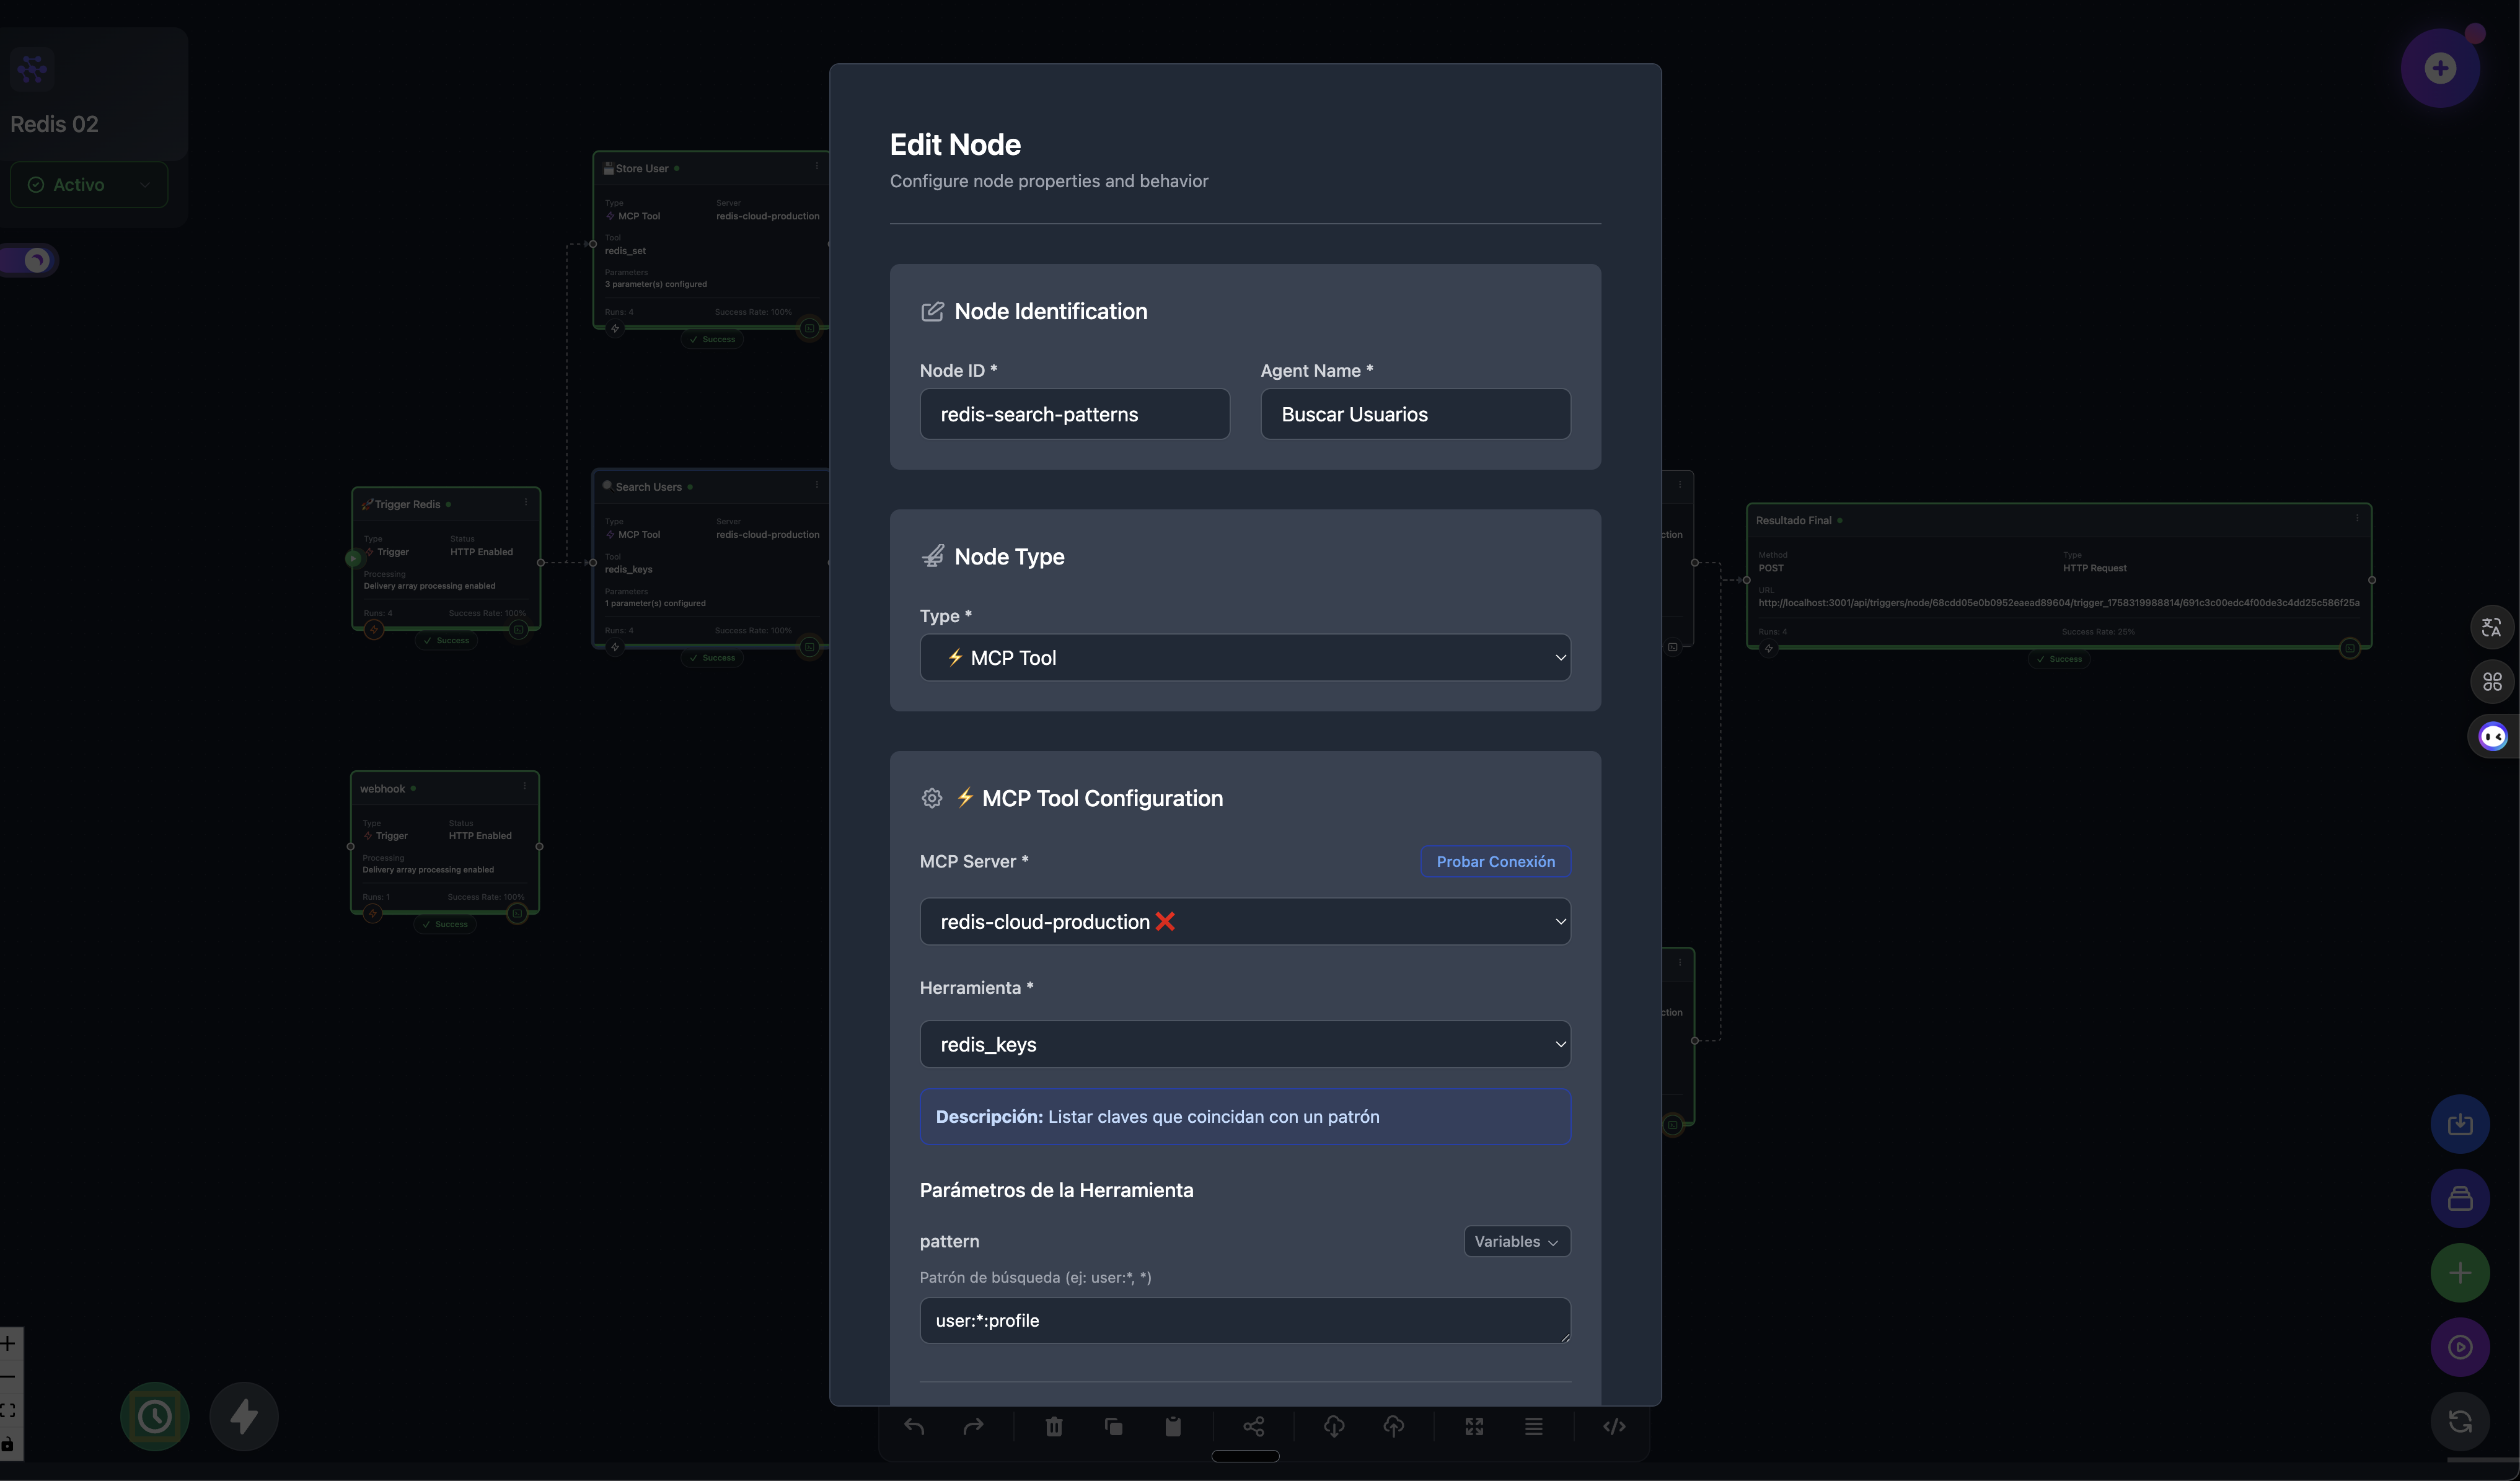Click the Node ID input field
The image size is (2520, 1481).
click(x=1074, y=414)
